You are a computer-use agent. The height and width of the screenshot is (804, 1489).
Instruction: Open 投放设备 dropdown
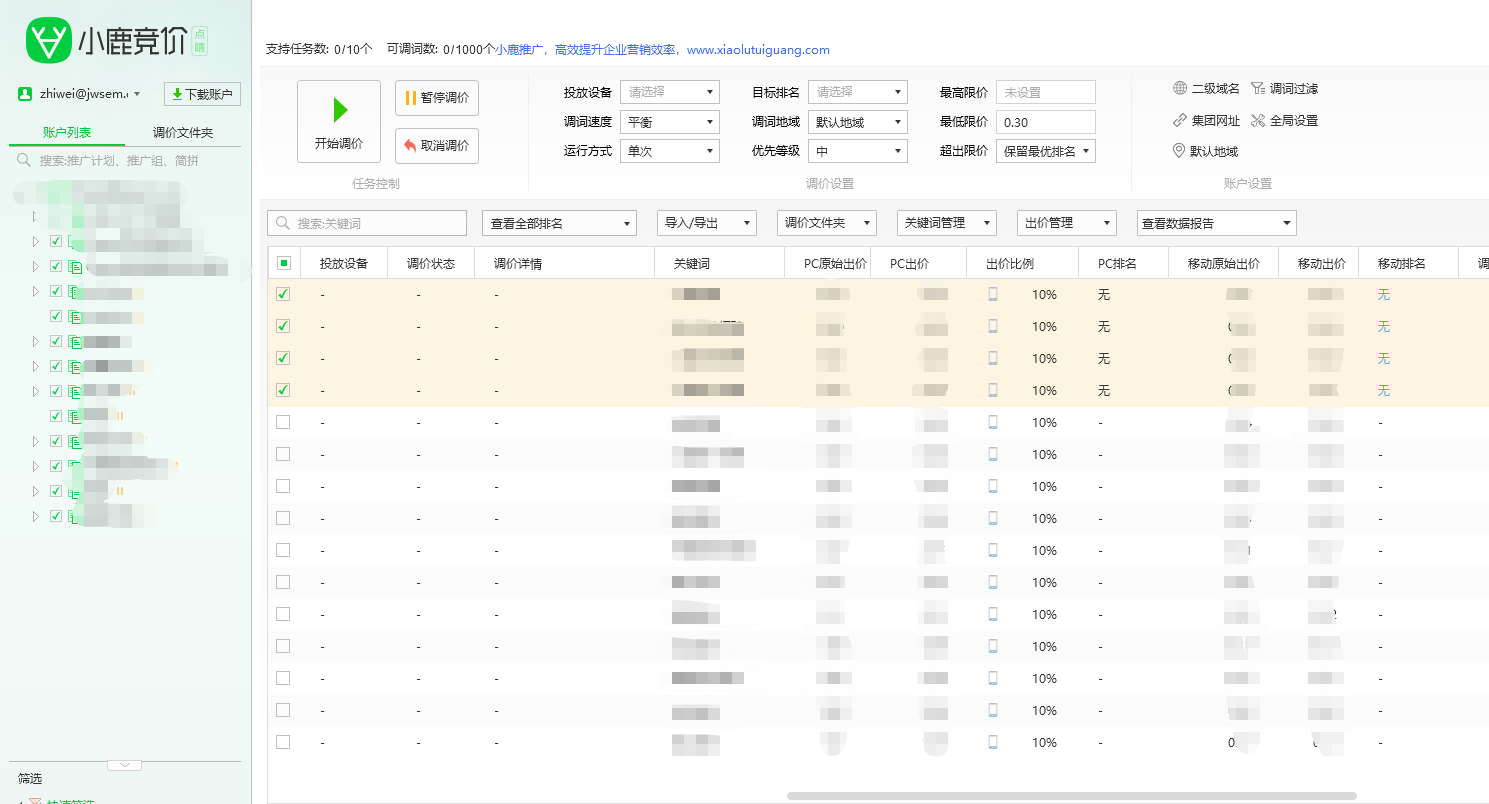670,92
